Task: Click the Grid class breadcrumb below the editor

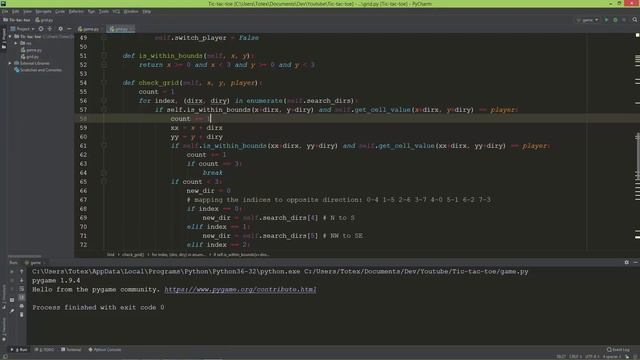Action: tap(111, 254)
